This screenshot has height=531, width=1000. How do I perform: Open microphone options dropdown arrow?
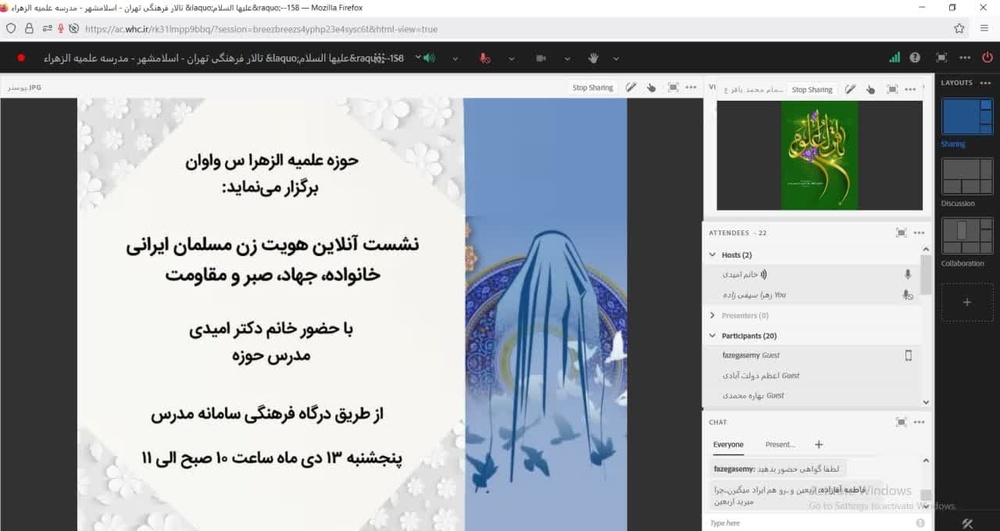511,59
